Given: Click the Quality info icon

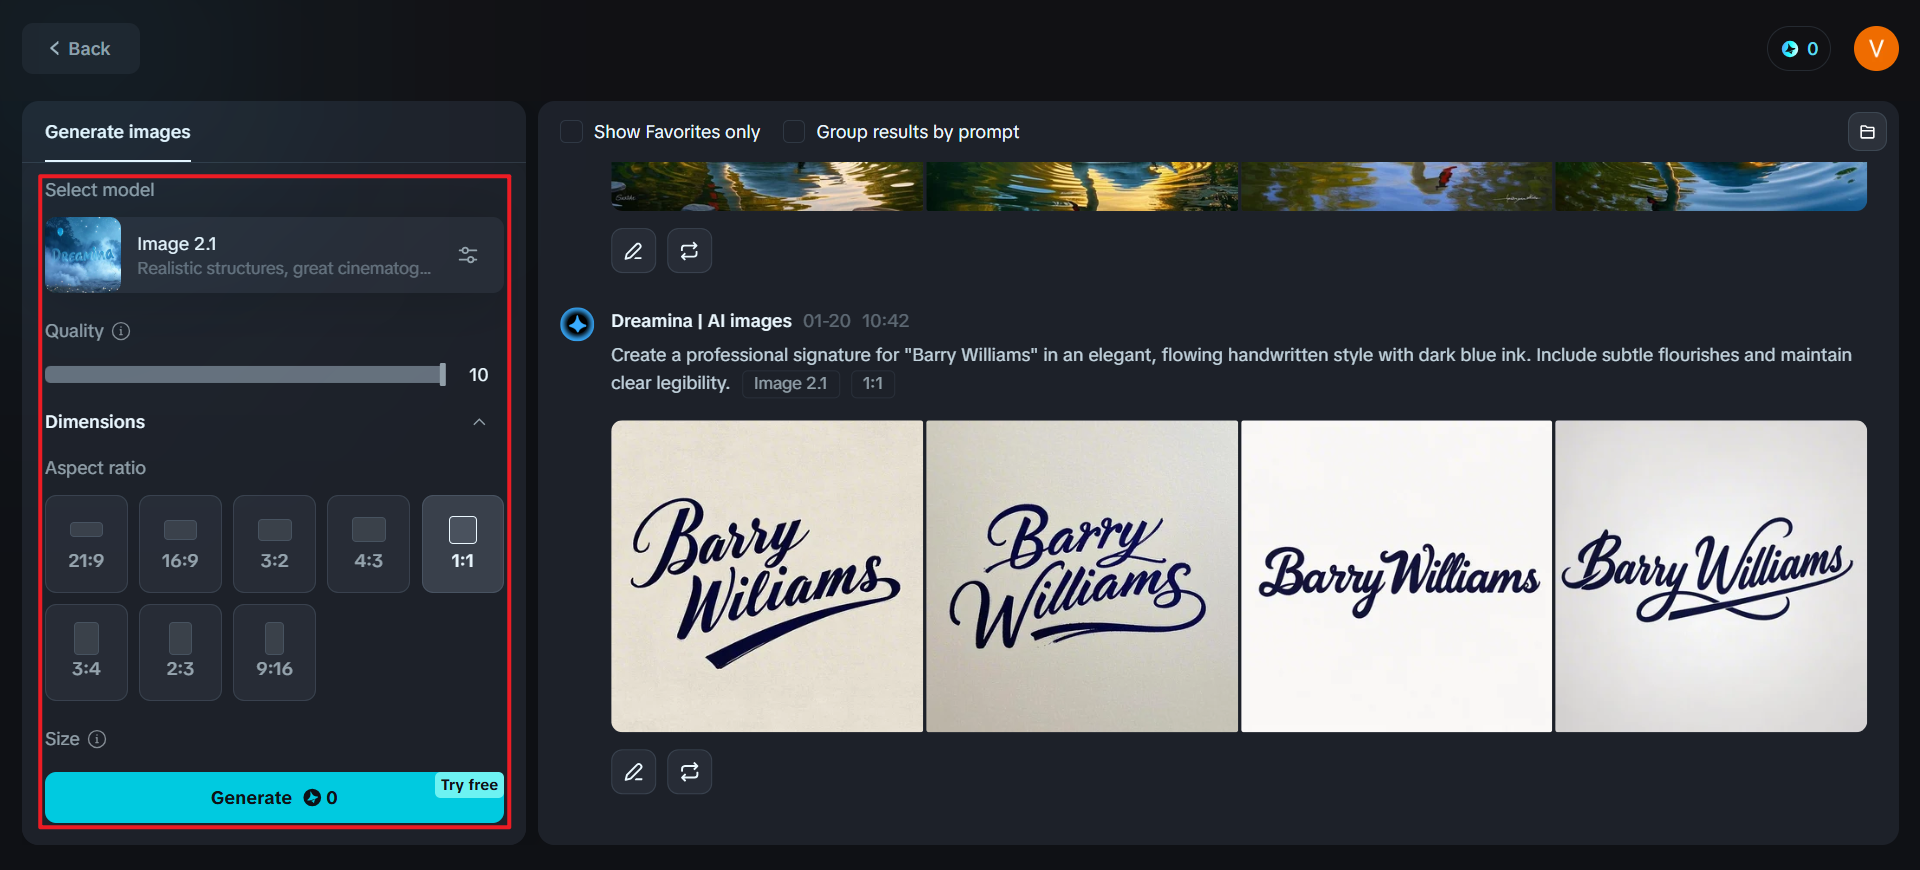Looking at the screenshot, I should pos(121,331).
